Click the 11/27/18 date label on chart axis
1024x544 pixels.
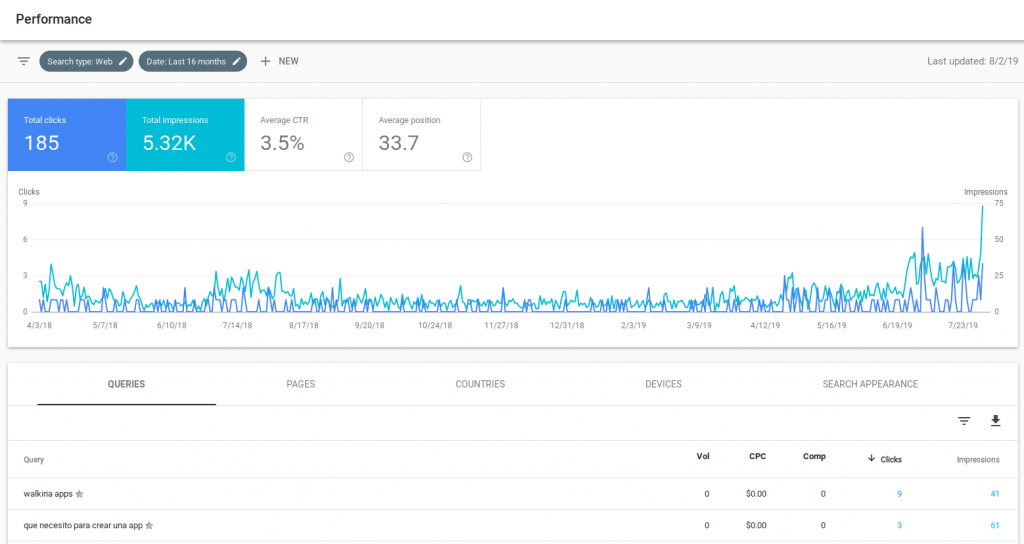pos(501,325)
